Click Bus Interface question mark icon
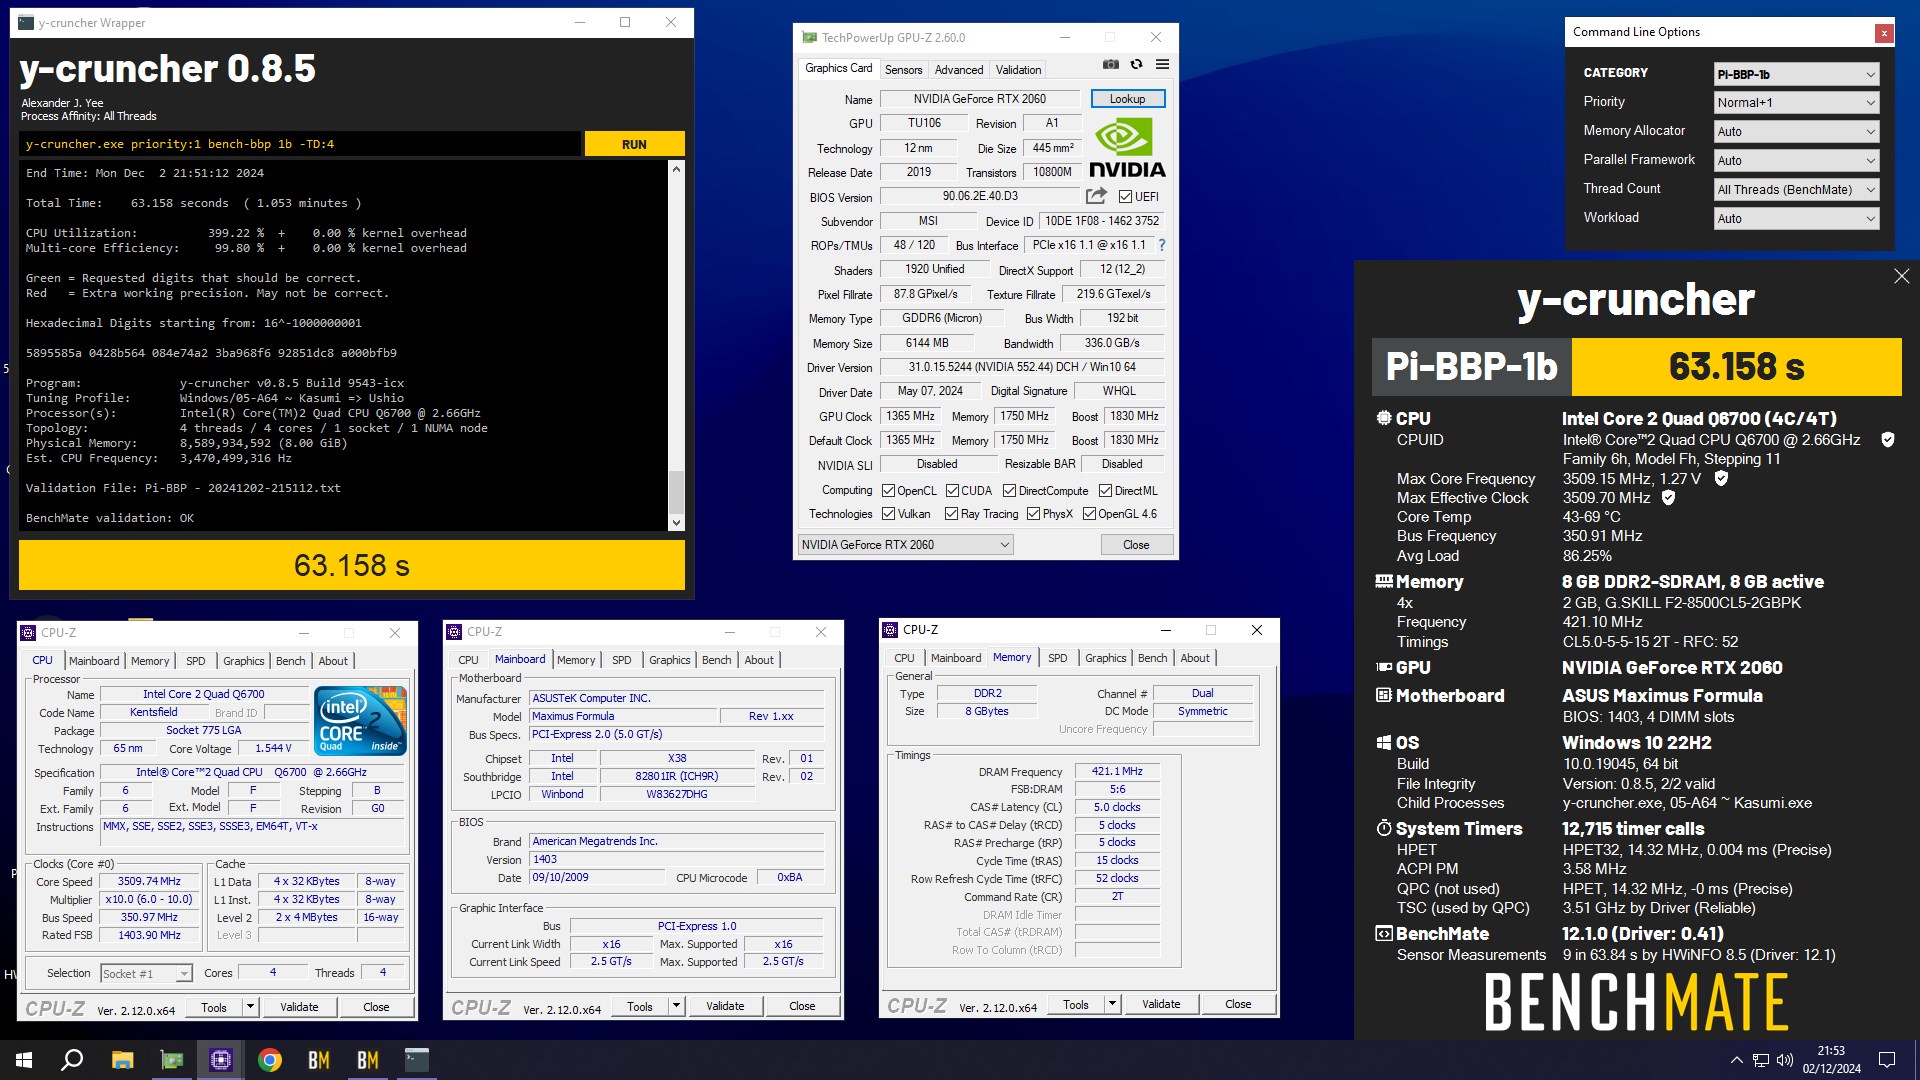Viewport: 1920px width, 1080px height. click(1161, 245)
